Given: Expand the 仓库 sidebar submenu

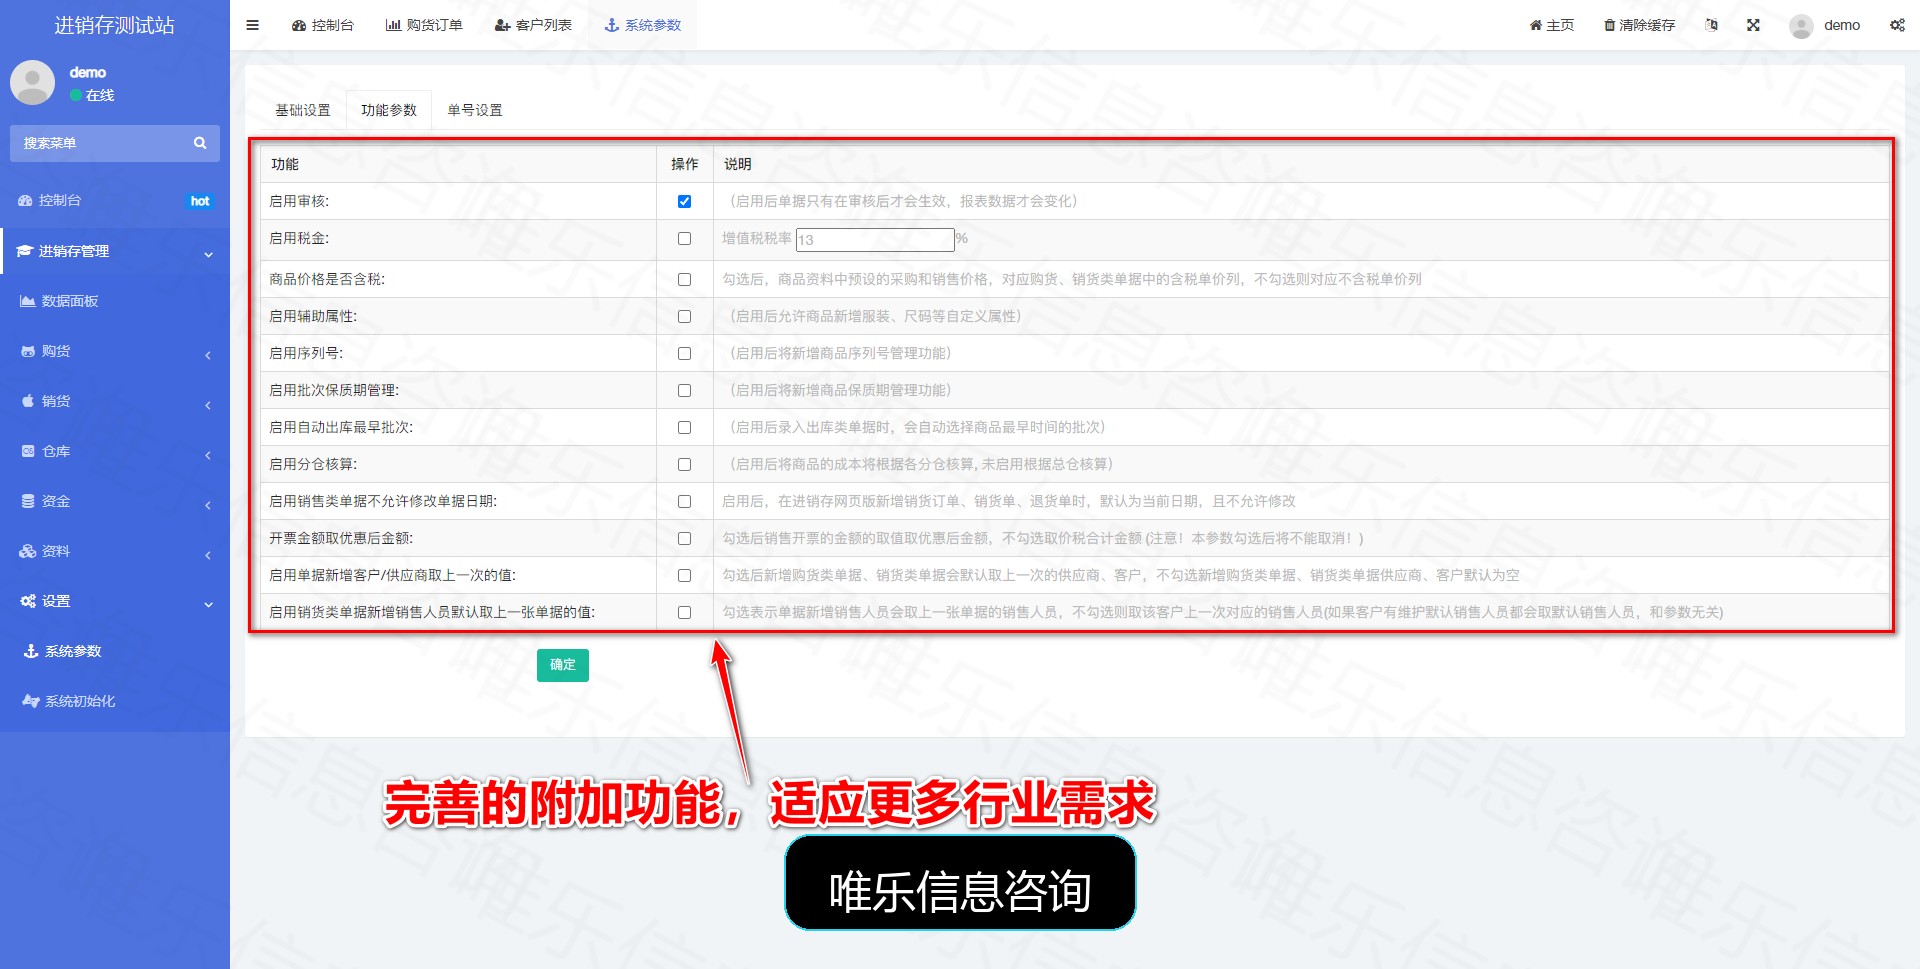Looking at the screenshot, I should tap(115, 451).
